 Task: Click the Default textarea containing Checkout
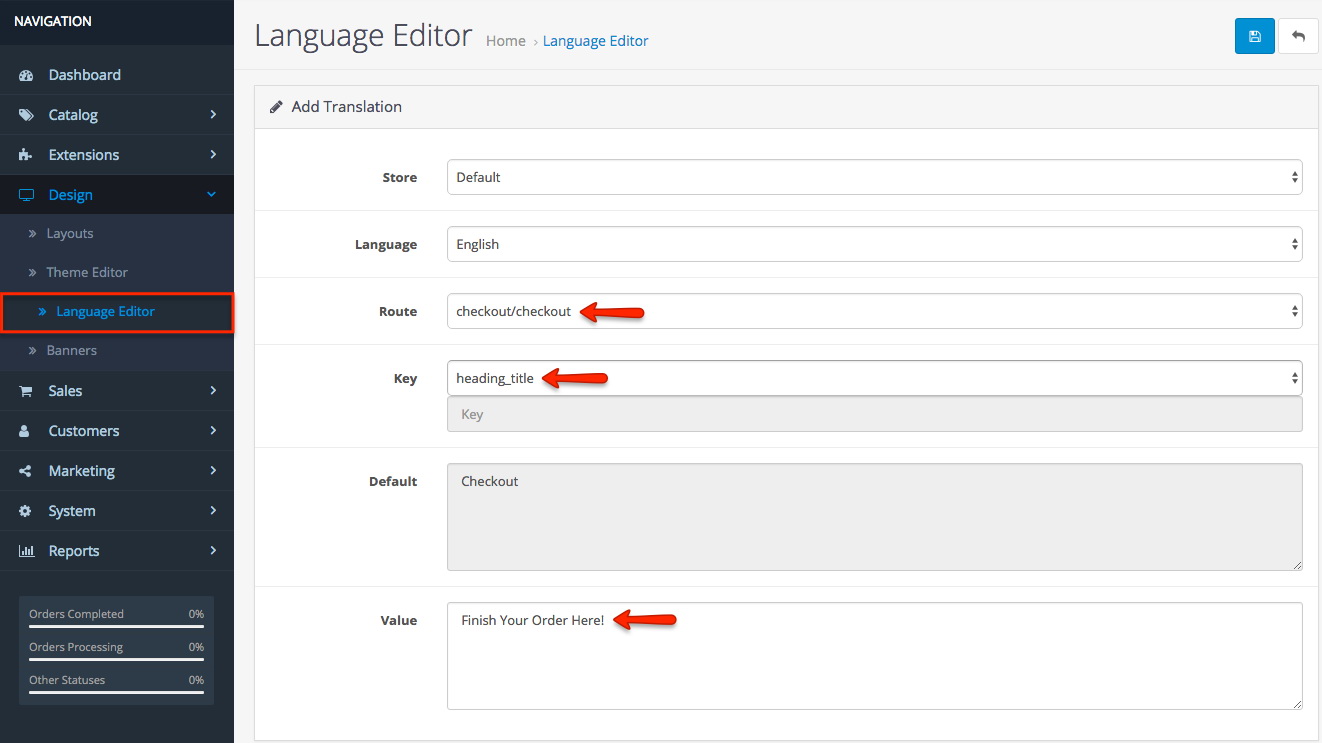pos(874,517)
